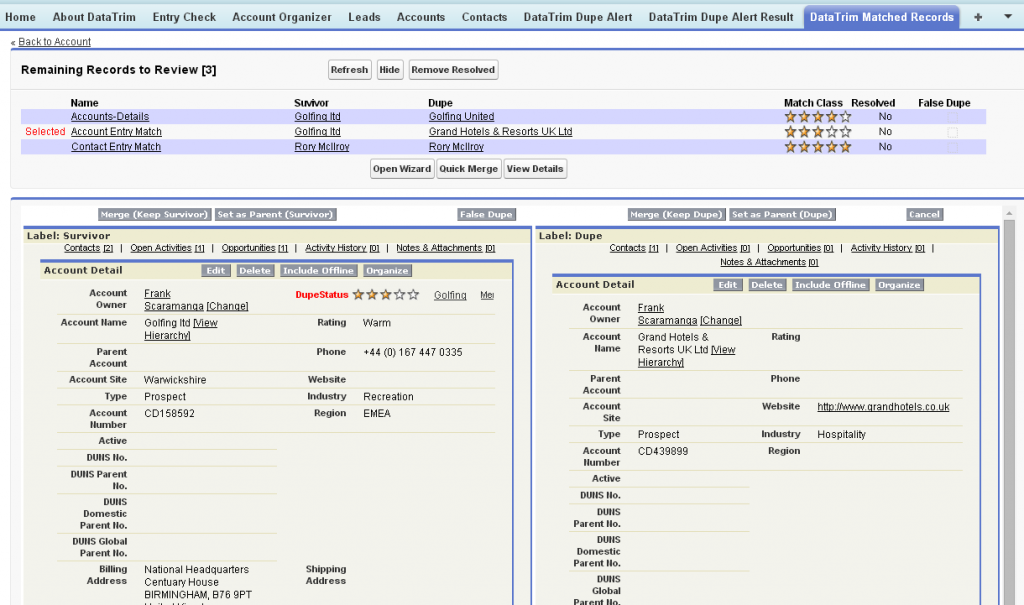This screenshot has height=605, width=1024.
Task: Mark Contact Entry Match as False Dupe
Action: pos(952,147)
